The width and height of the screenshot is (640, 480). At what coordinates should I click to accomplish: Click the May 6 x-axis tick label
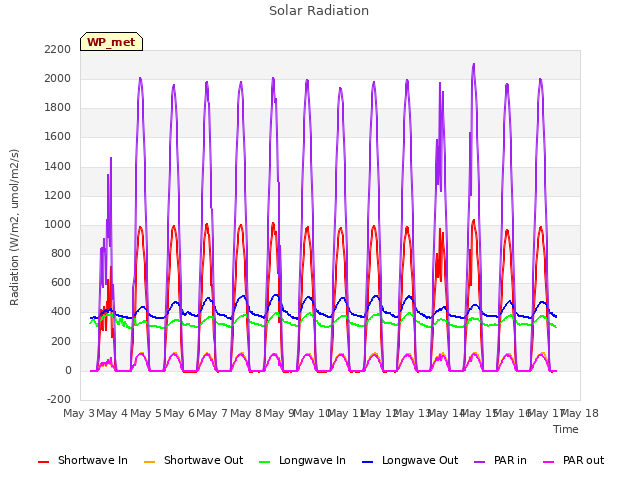point(179,413)
